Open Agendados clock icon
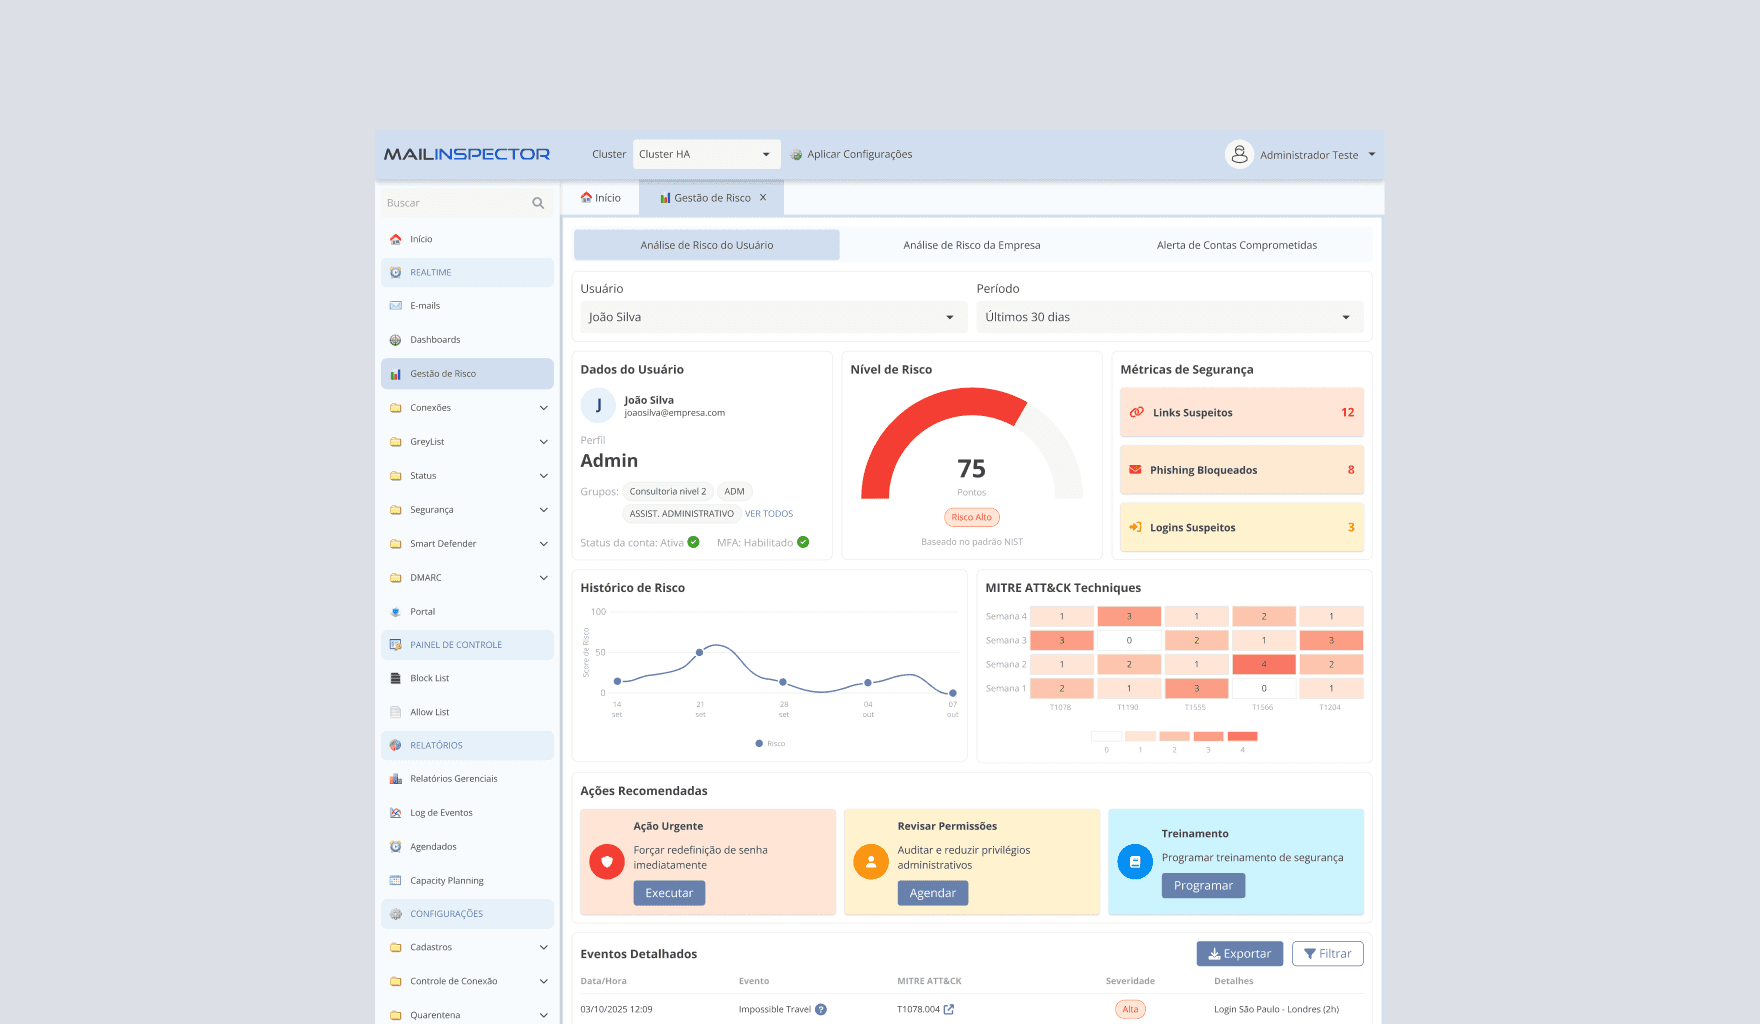 click(x=396, y=847)
